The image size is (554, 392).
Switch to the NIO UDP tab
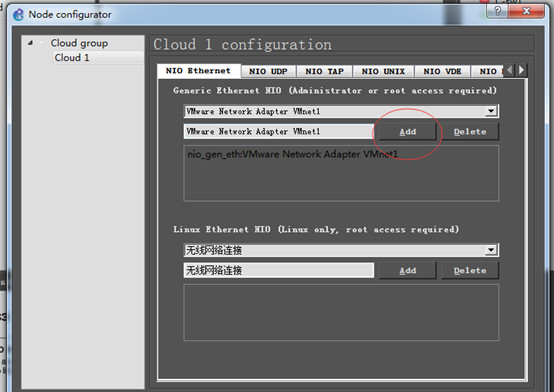[269, 71]
